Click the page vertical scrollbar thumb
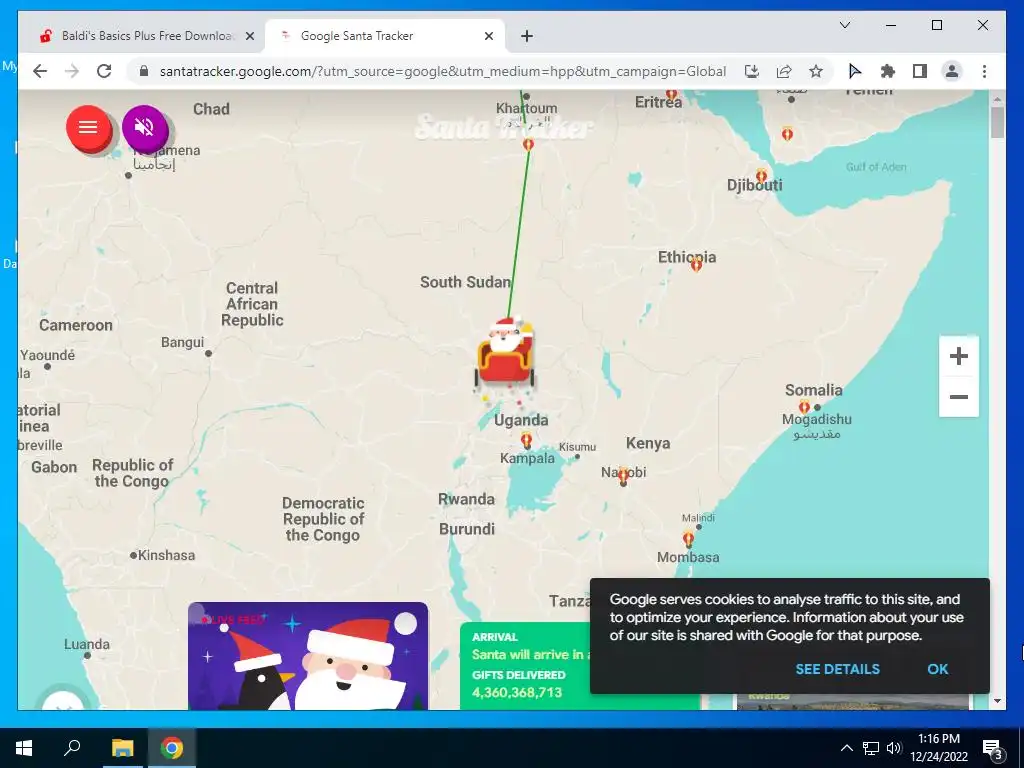This screenshot has width=1024, height=768. click(997, 122)
